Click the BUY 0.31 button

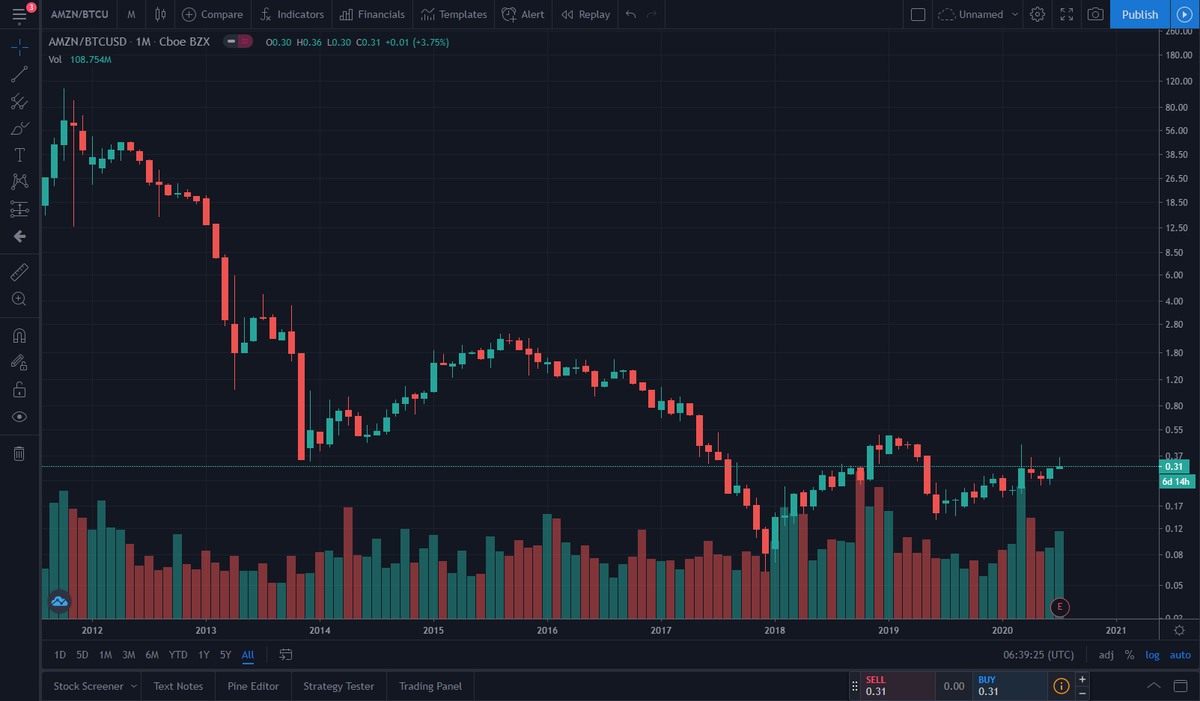(1009, 686)
